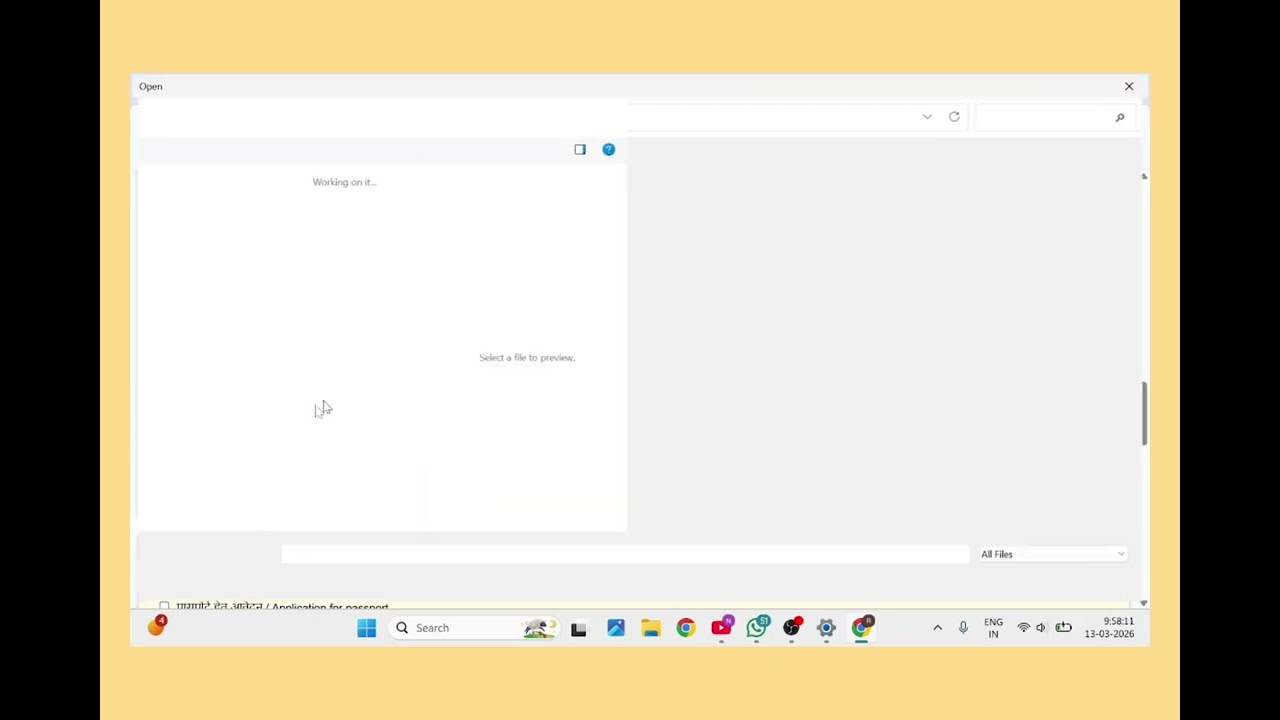Switch to the active Chrome profile window icon

[862, 627]
